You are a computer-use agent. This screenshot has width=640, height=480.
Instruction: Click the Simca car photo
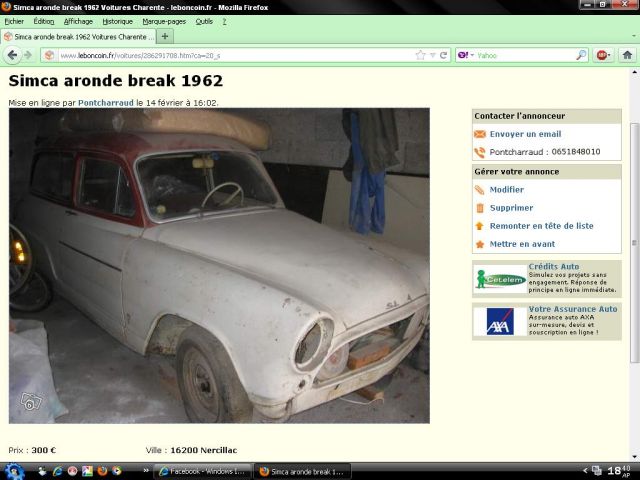point(219,266)
